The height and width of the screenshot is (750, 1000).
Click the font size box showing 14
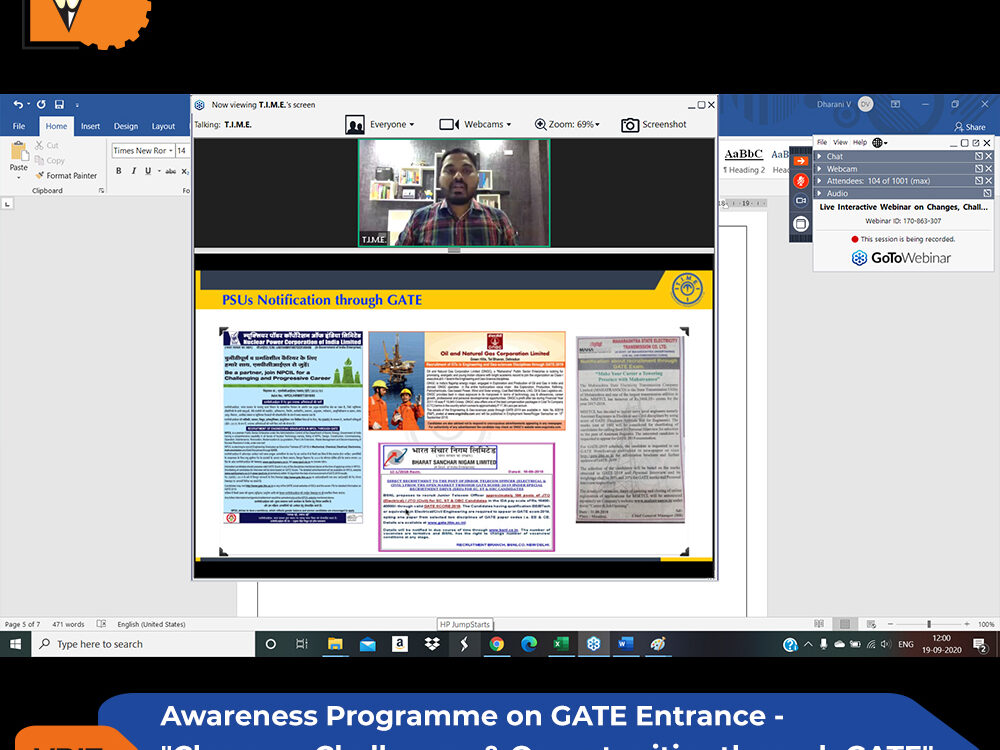[182, 151]
